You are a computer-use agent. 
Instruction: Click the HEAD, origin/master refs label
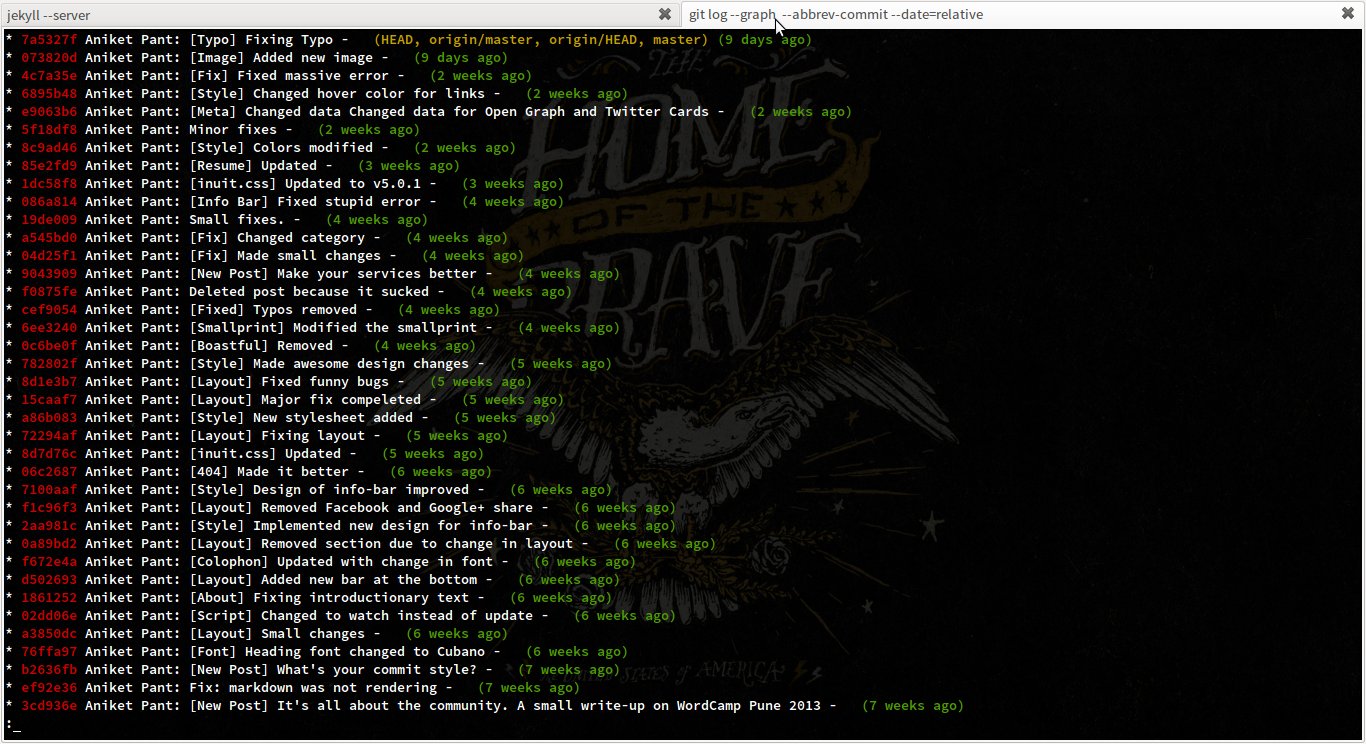point(541,40)
